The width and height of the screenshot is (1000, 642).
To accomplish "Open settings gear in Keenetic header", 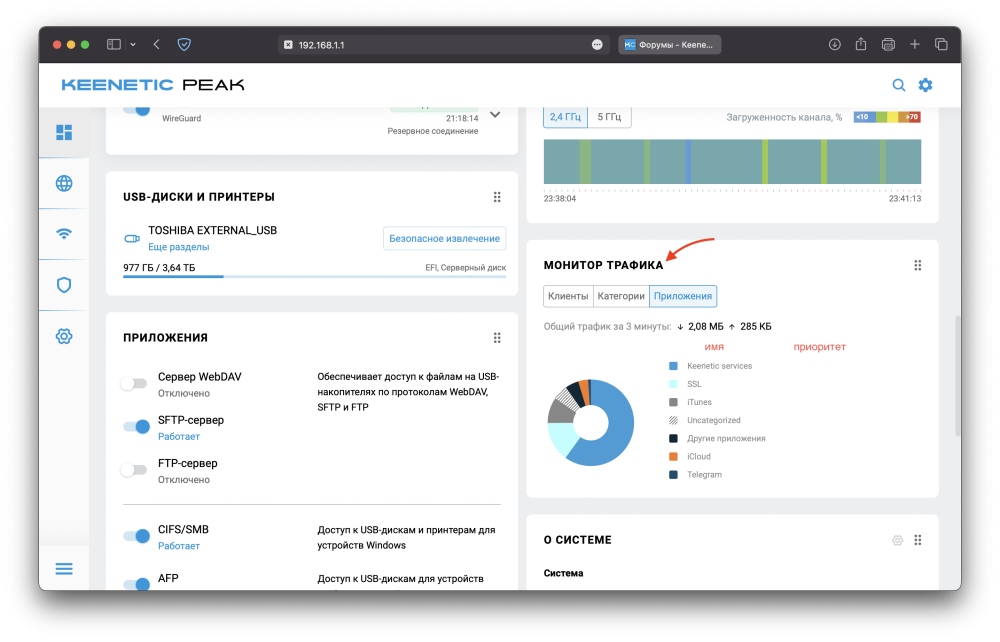I will 925,85.
